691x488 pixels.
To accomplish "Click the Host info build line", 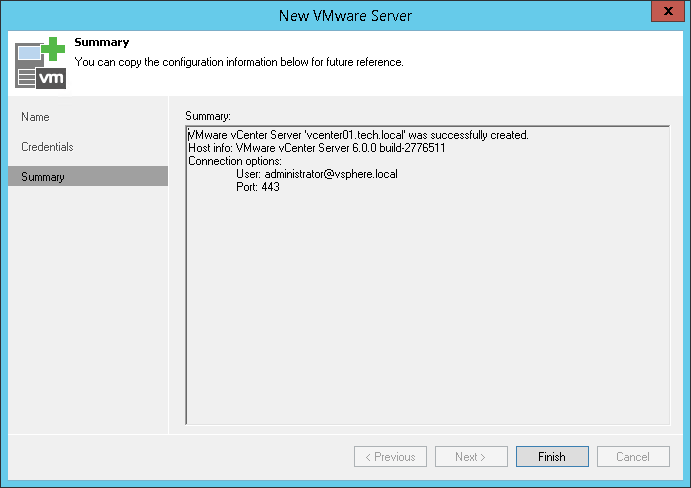I will coord(317,148).
